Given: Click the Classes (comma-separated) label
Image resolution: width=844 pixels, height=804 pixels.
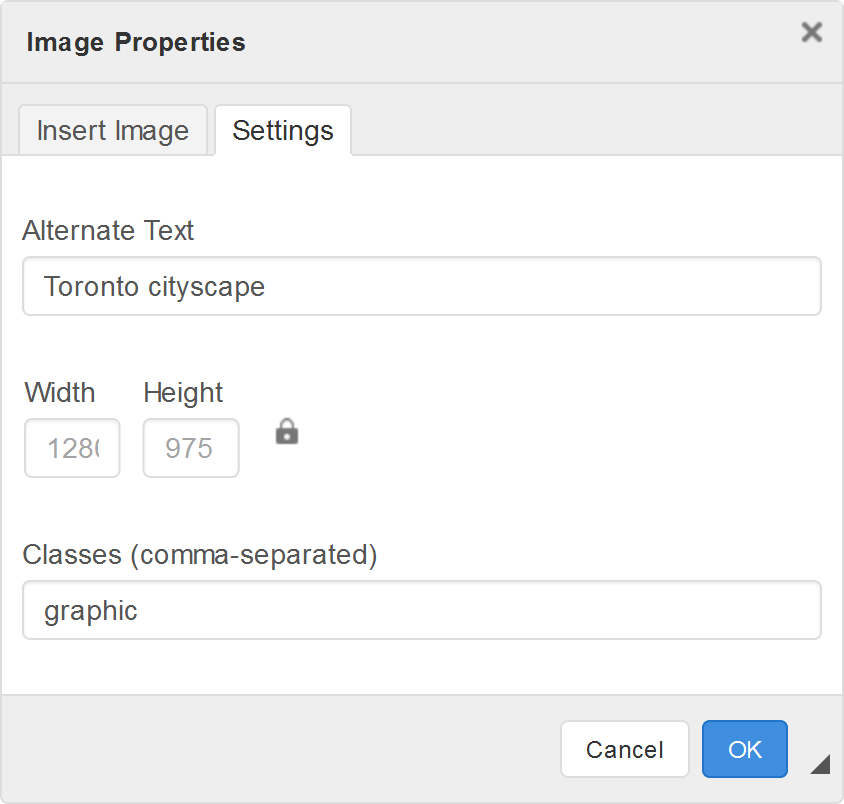Looking at the screenshot, I should (x=200, y=555).
